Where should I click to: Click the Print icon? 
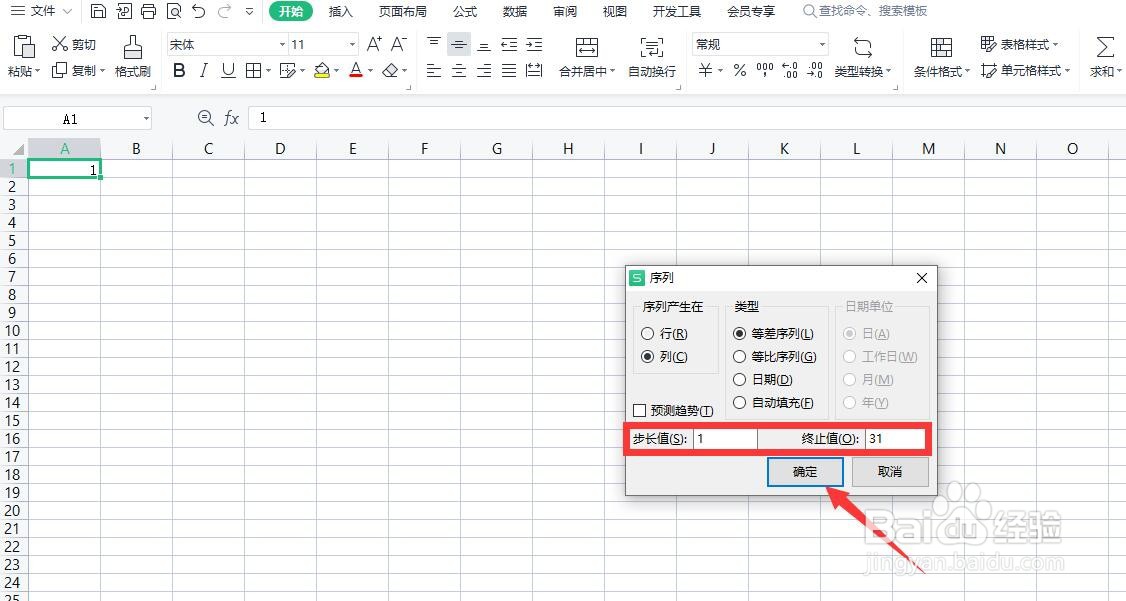149,11
